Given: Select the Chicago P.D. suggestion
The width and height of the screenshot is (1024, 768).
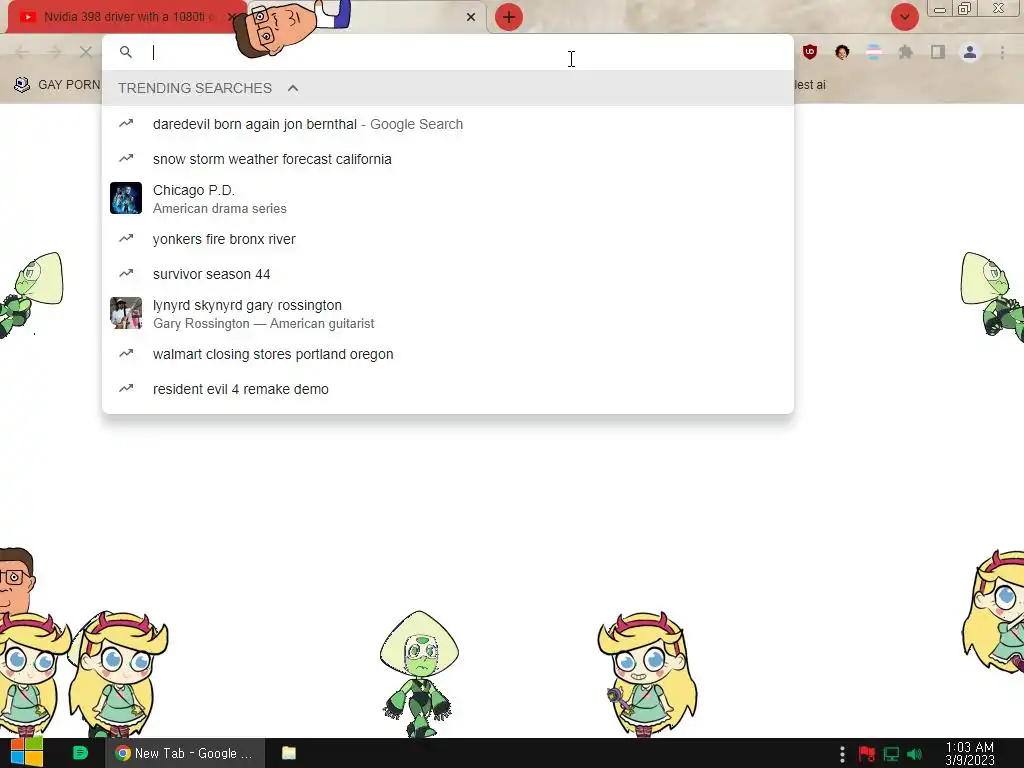Looking at the screenshot, I should (448, 199).
